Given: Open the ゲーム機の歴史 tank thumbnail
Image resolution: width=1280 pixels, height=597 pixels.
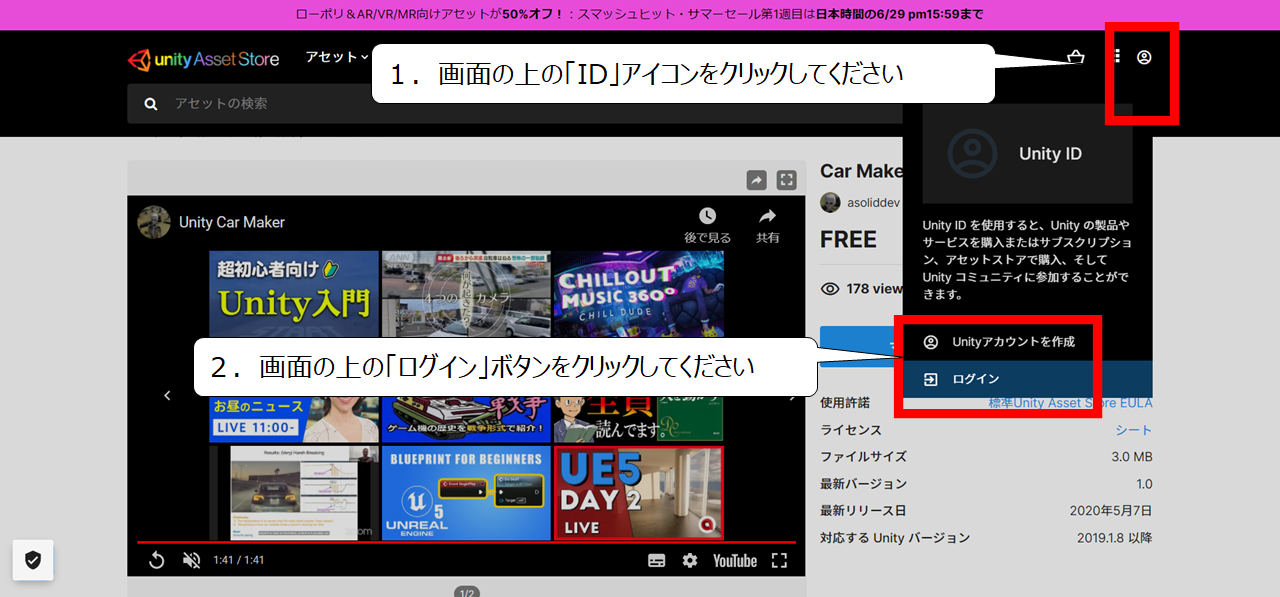Looking at the screenshot, I should tap(466, 420).
